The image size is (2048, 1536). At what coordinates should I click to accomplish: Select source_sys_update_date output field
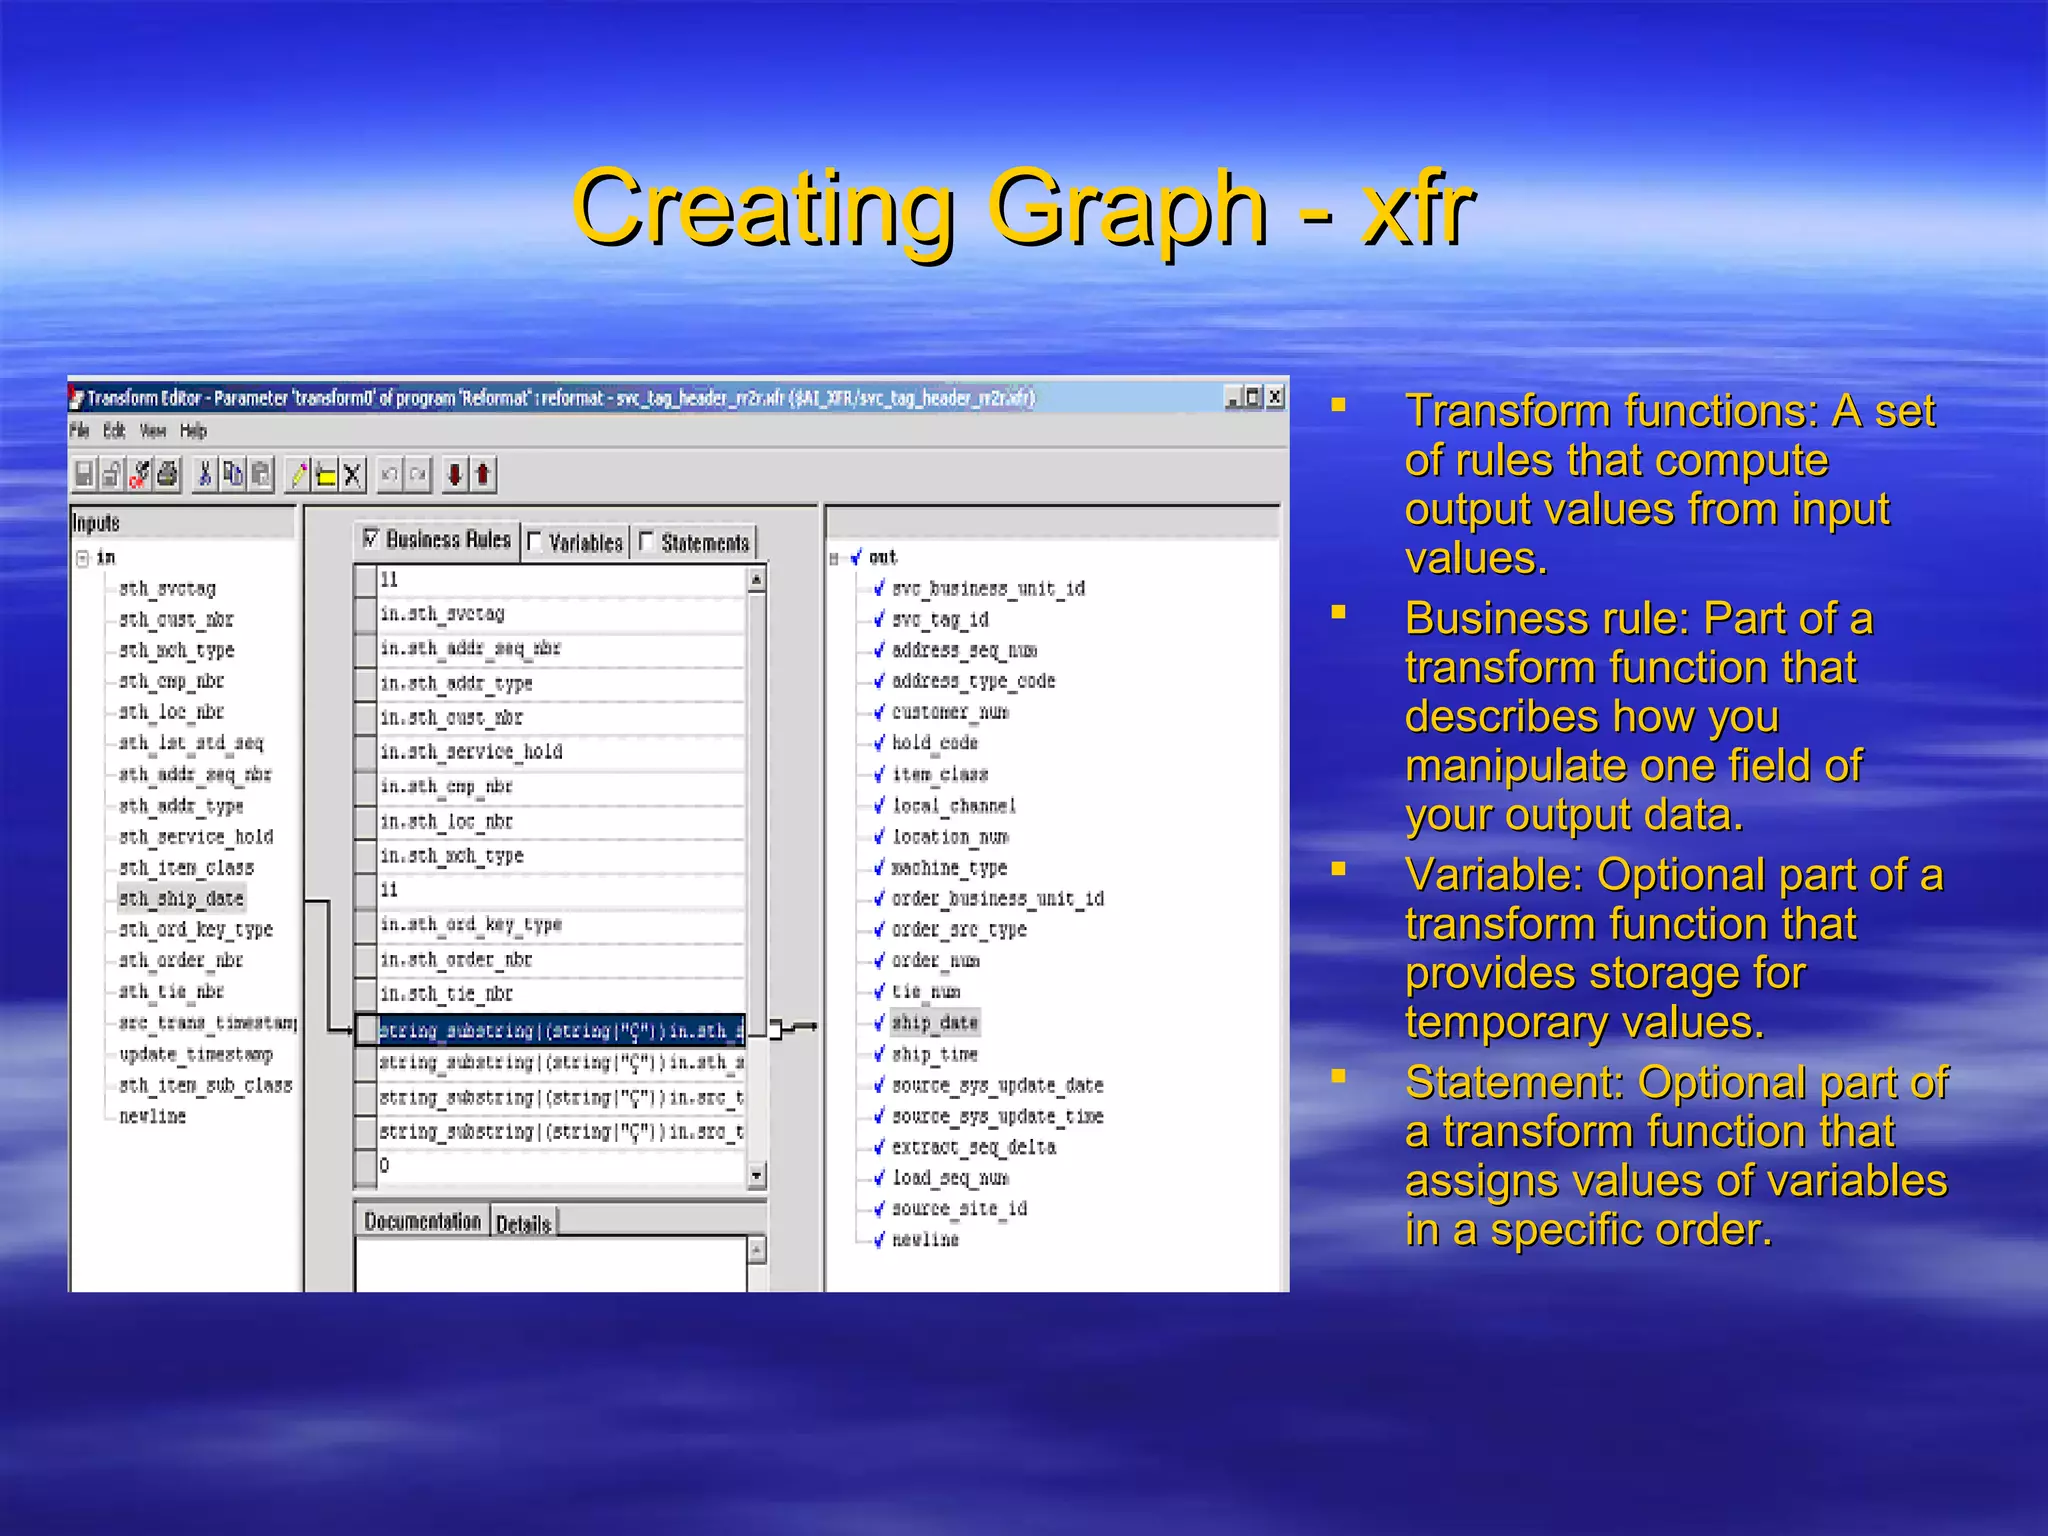click(998, 1085)
